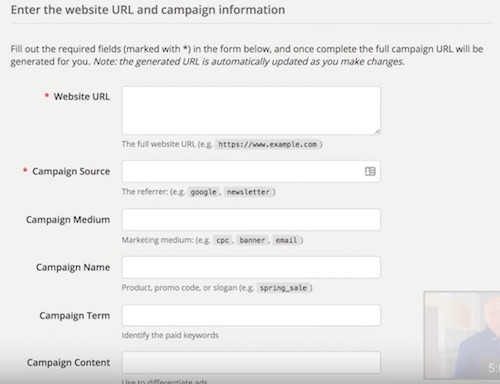This screenshot has height=384, width=500.
Task: Click the https://www.example.com example code
Action: [x=267, y=144]
